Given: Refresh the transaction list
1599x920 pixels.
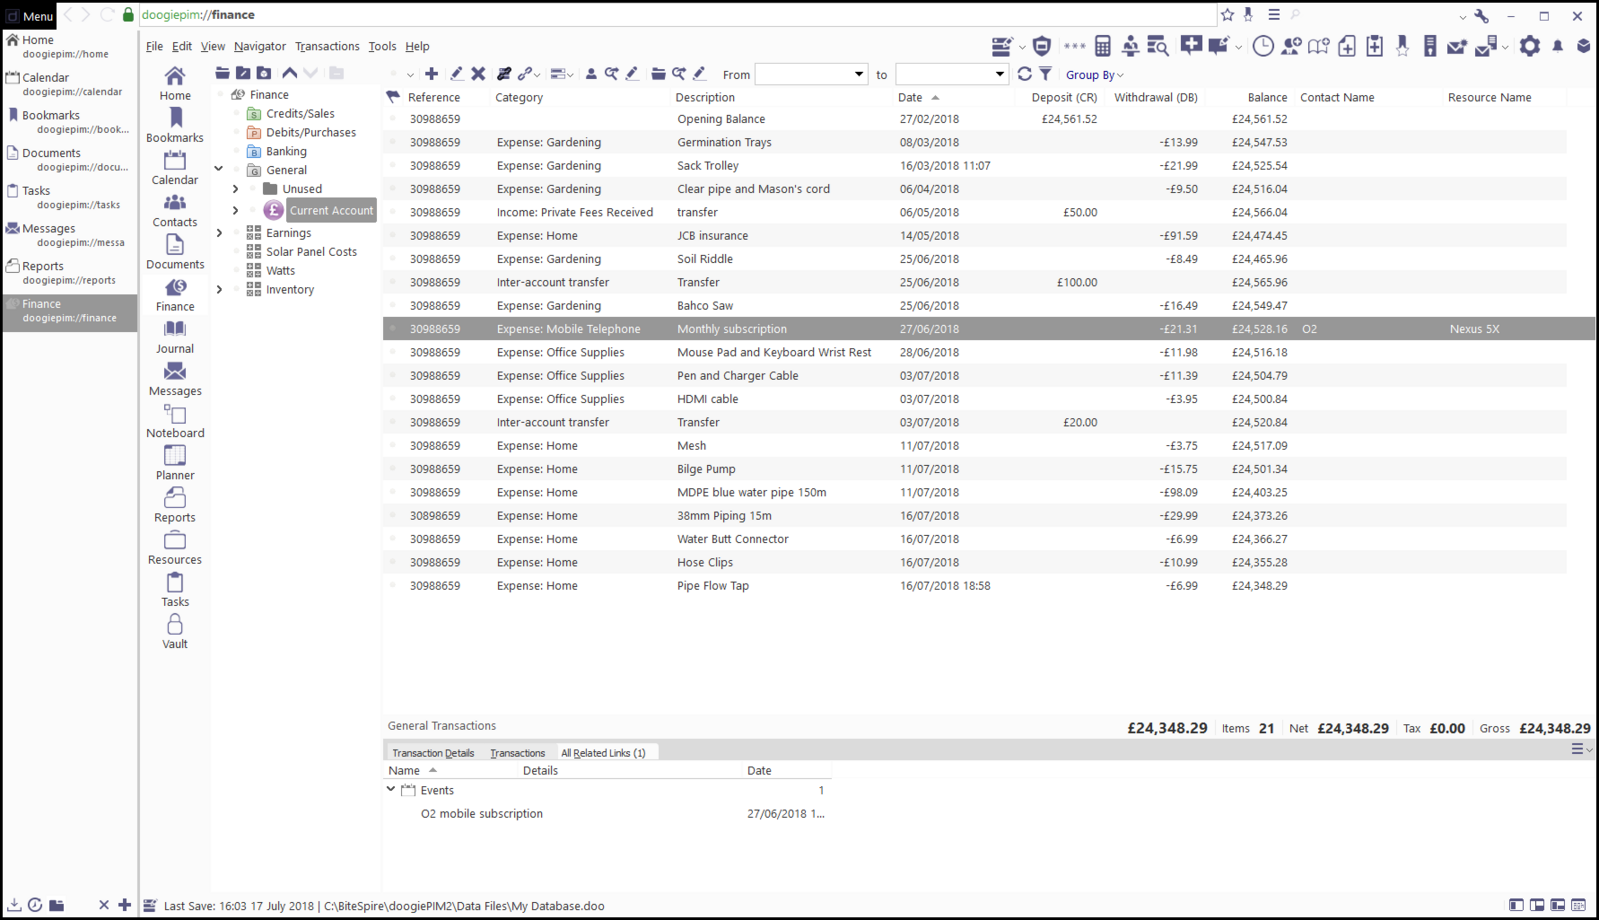Looking at the screenshot, I should (1024, 74).
